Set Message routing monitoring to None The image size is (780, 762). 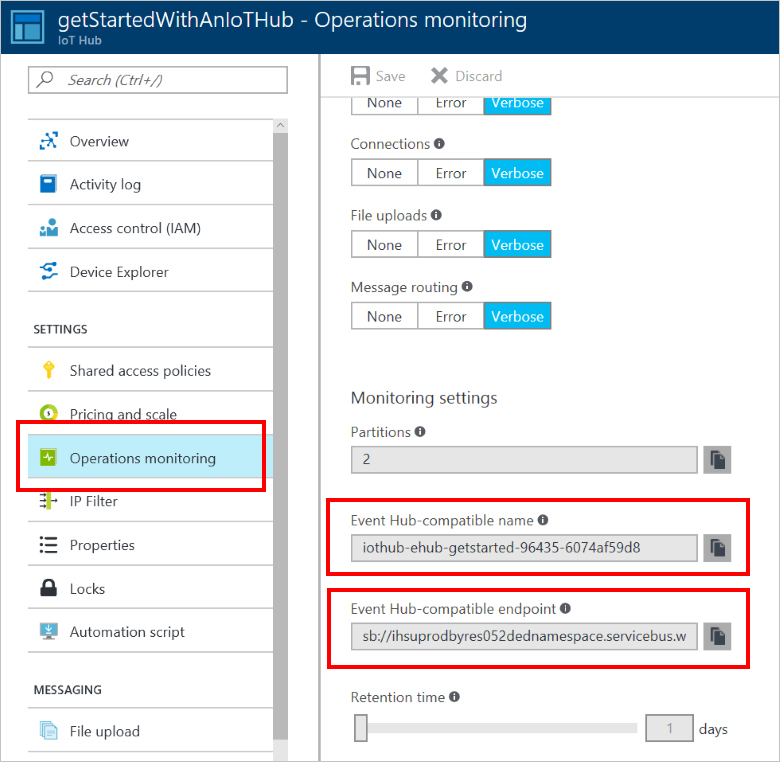[x=384, y=316]
